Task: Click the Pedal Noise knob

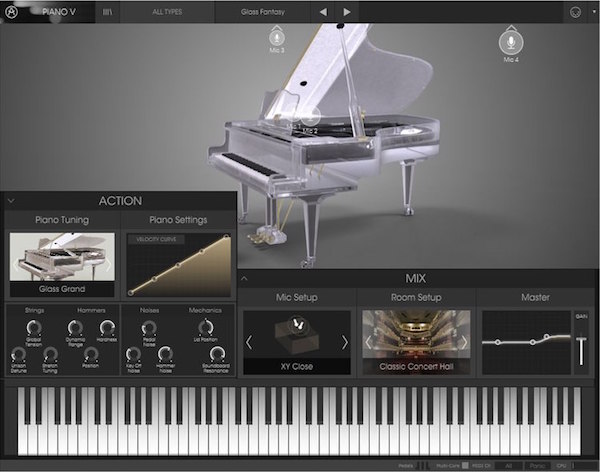Action: tap(149, 328)
